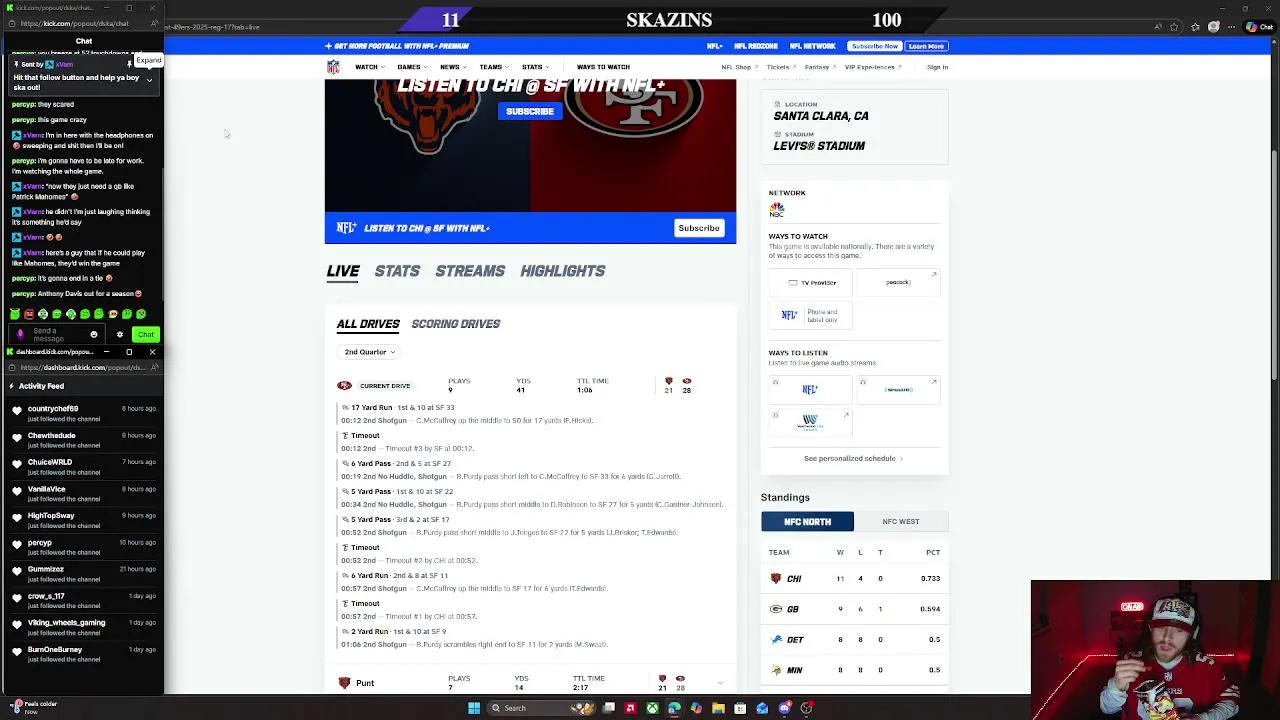
Task: Click the Detroit Lions logo in standings
Action: point(775,640)
